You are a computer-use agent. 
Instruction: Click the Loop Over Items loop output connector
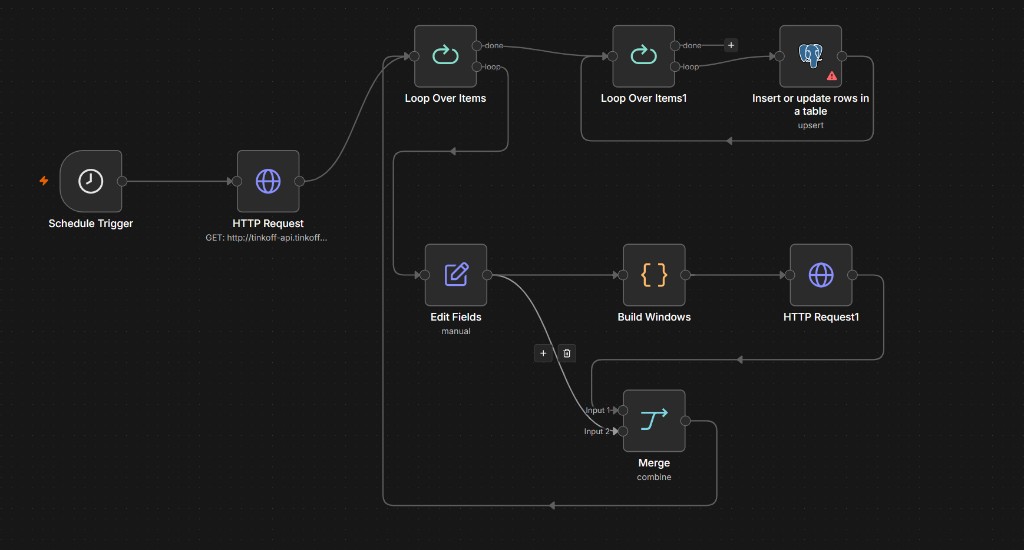coord(477,67)
